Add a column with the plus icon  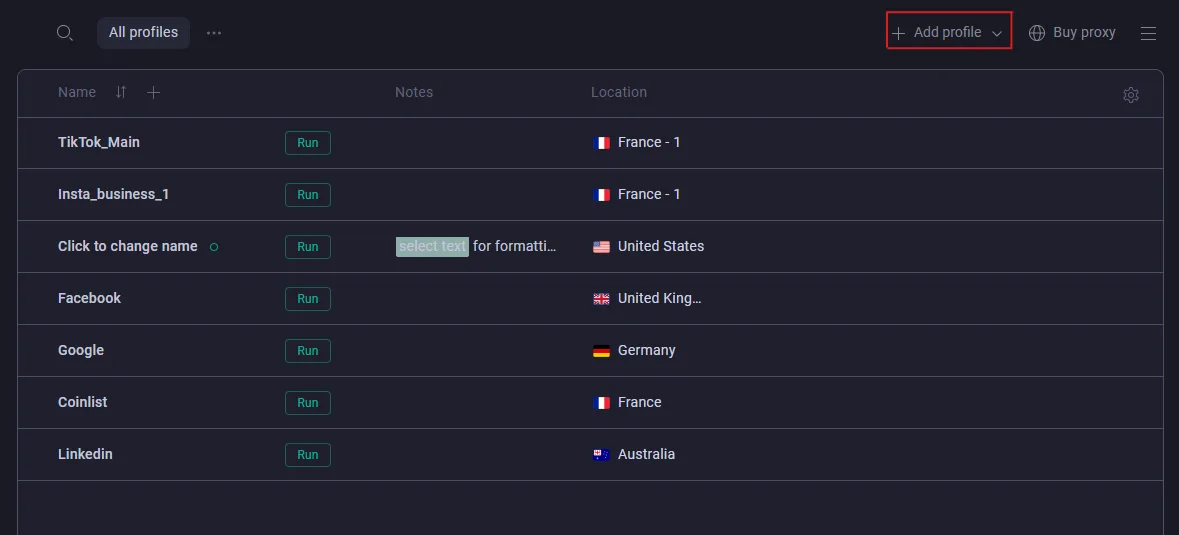(x=153, y=92)
